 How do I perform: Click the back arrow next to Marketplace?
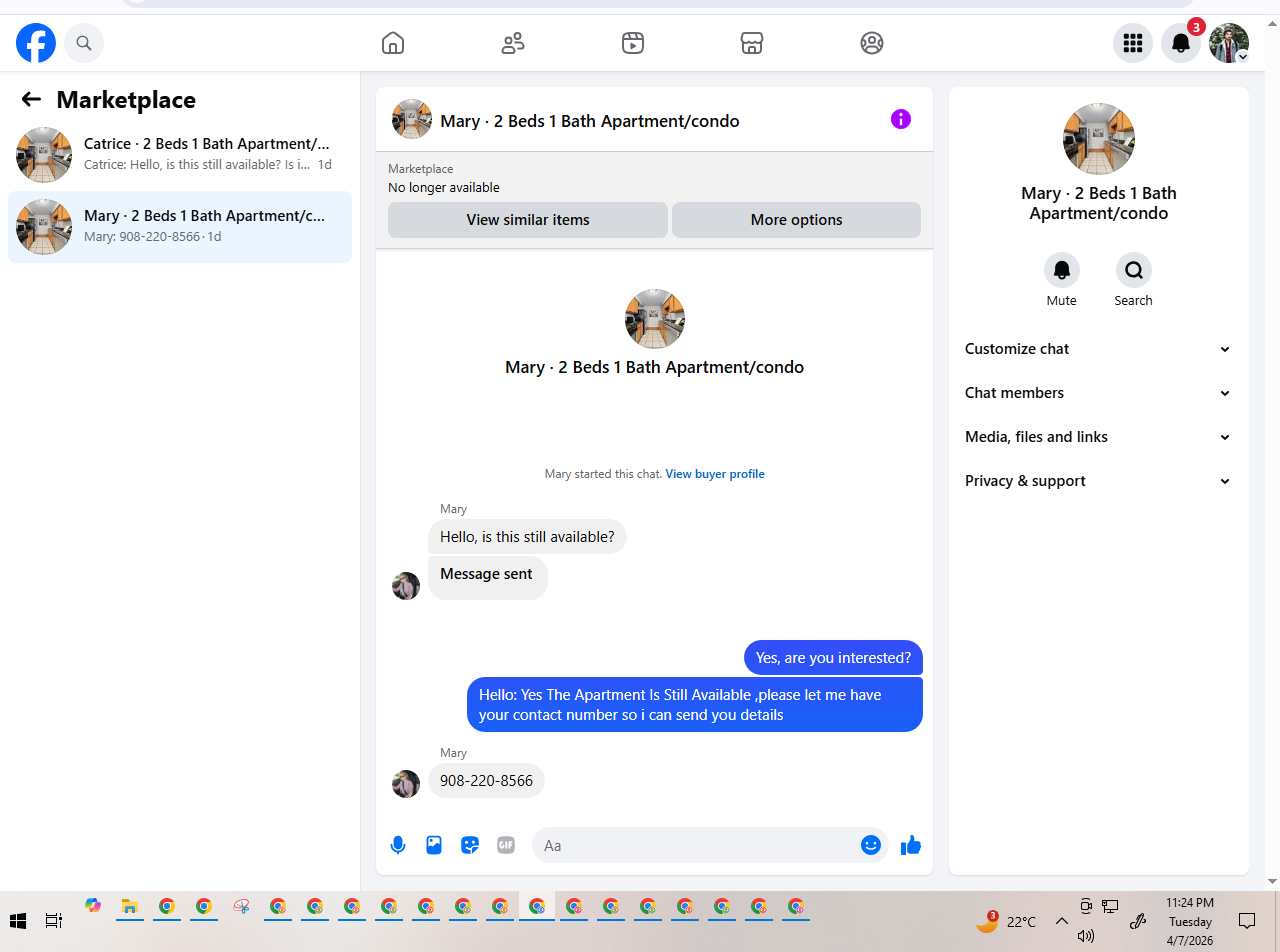pos(31,99)
